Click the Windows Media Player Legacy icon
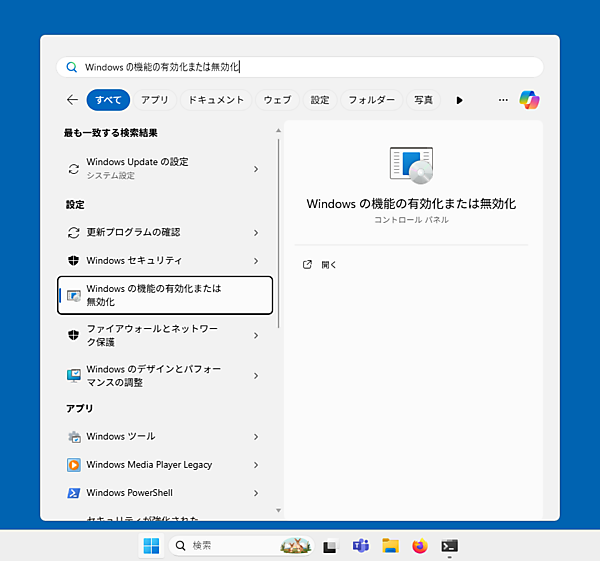This screenshot has height=561, width=600. click(x=74, y=465)
